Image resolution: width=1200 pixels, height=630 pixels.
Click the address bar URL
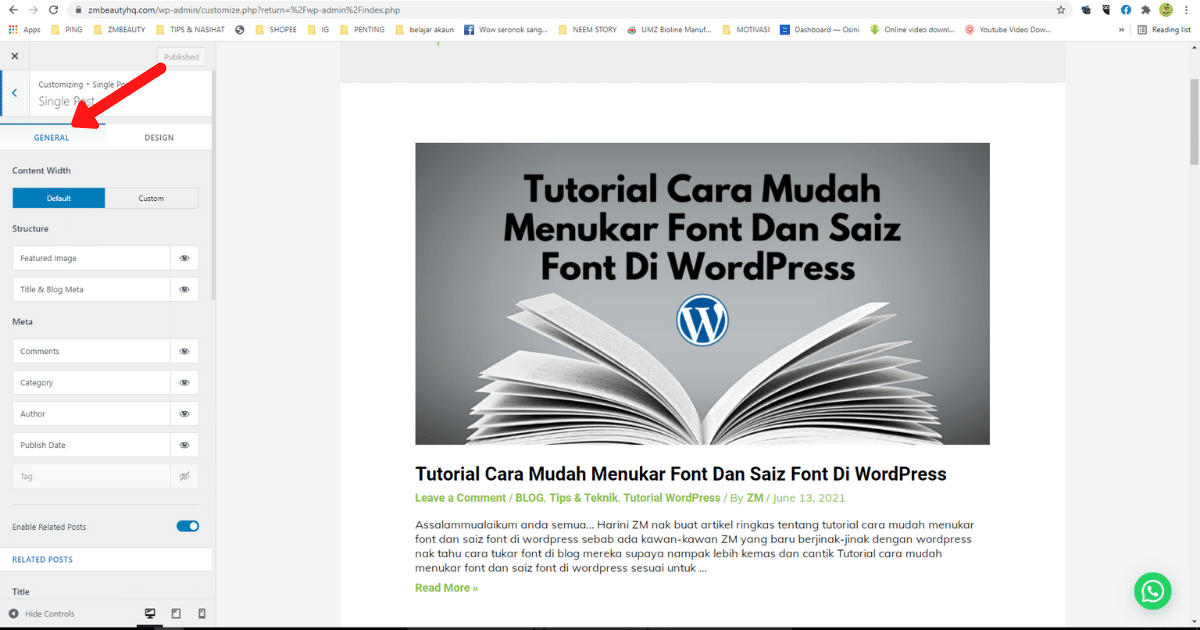243,9
